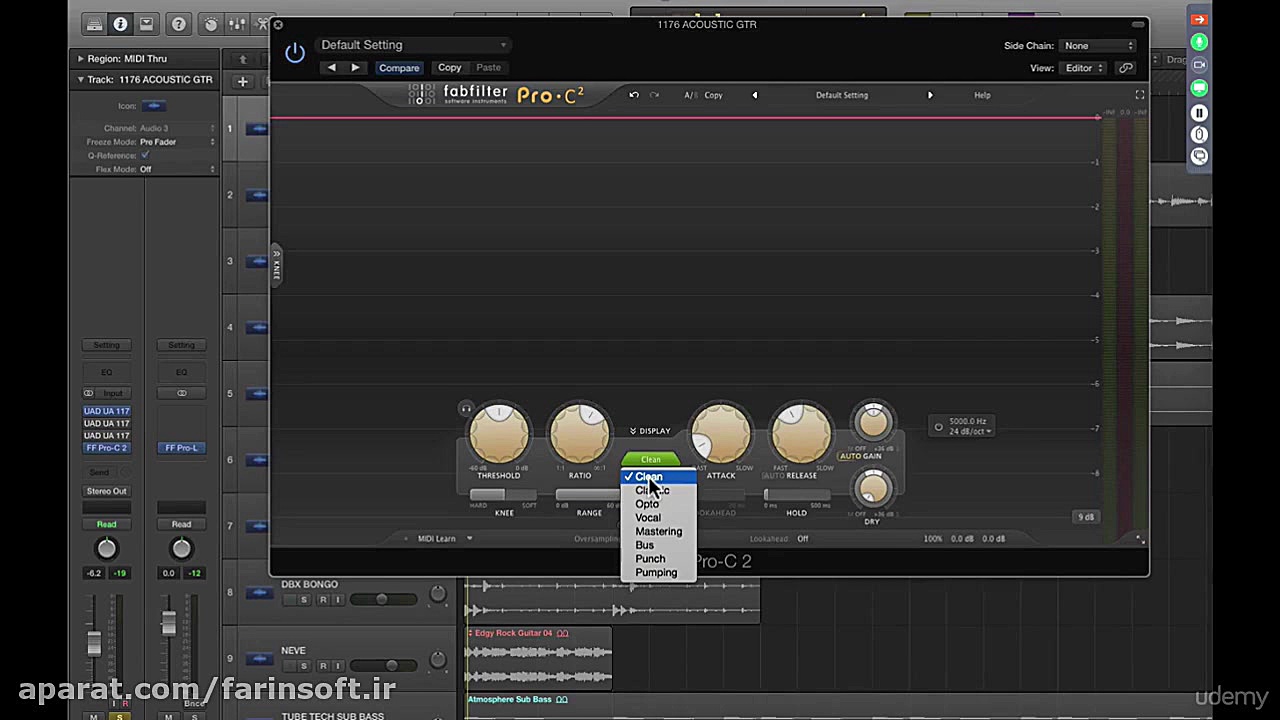Open the Flex Mode Off dropdown
Screen dimensions: 1280x720
pyautogui.click(x=177, y=169)
